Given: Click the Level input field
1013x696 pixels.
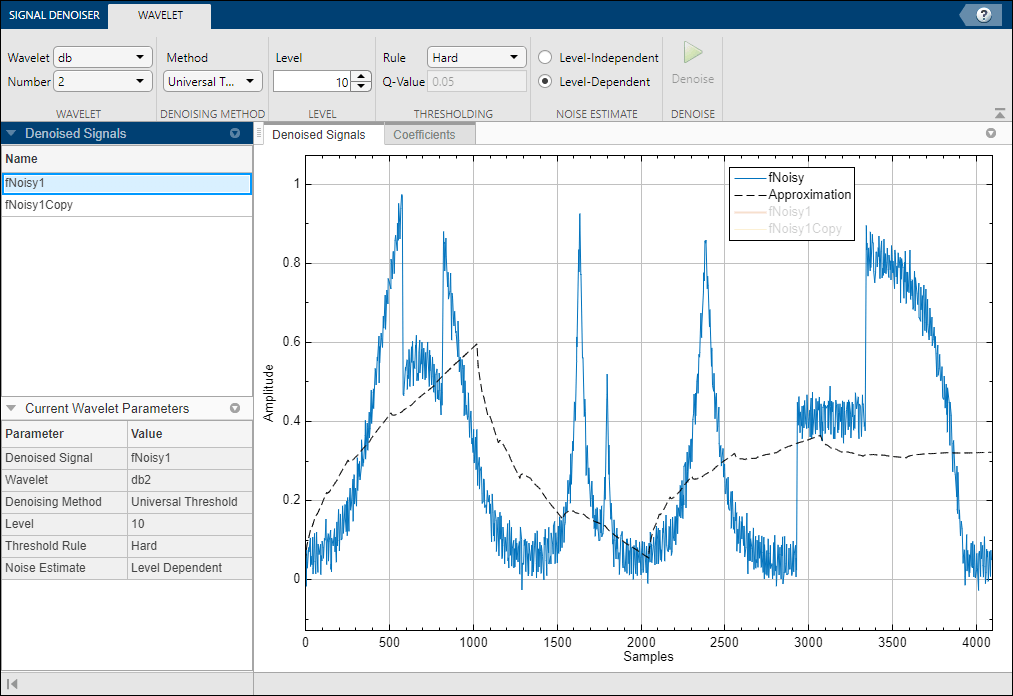Looking at the screenshot, I should coord(311,82).
